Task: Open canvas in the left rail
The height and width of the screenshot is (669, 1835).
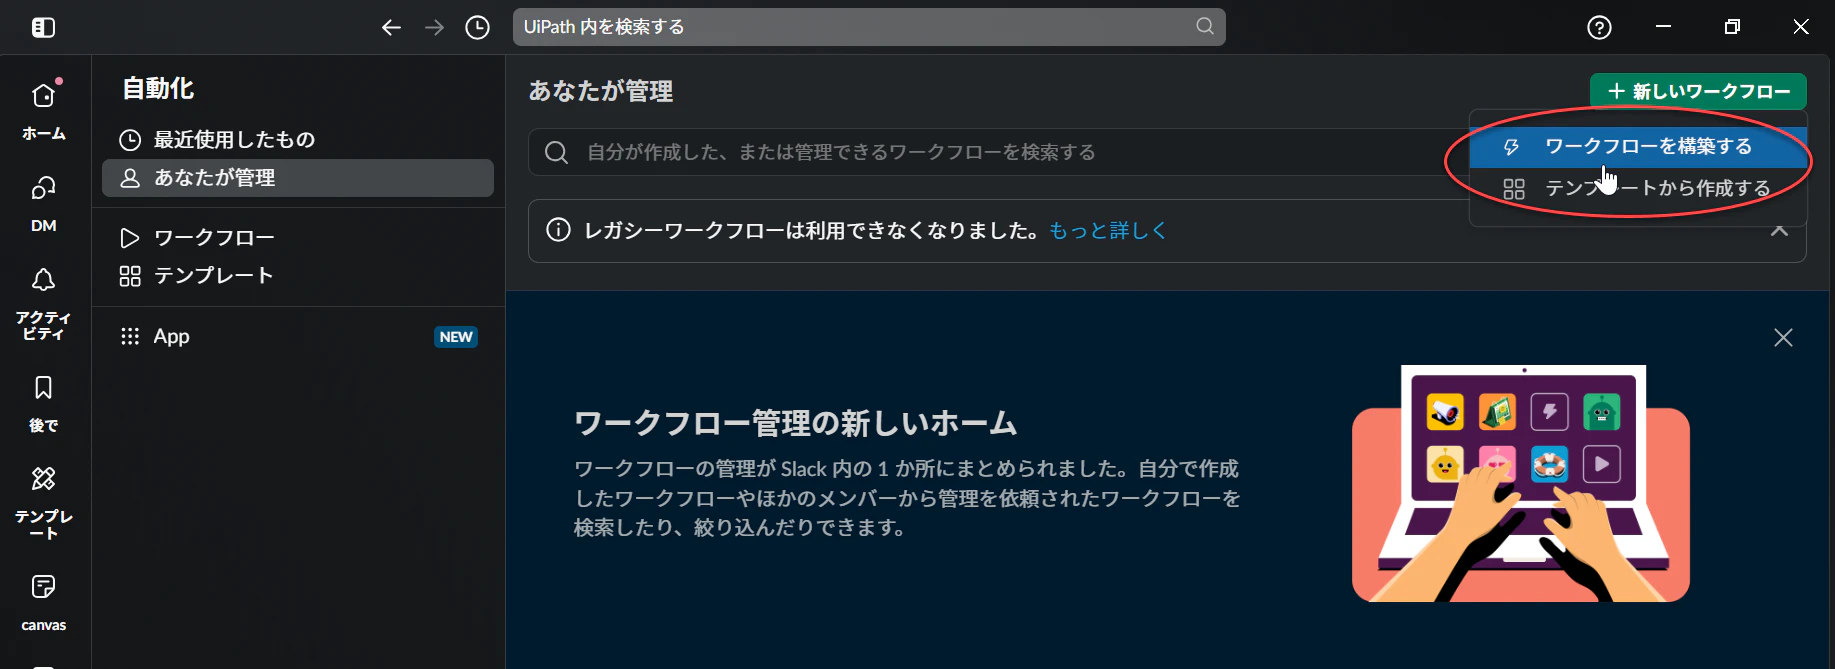Action: pyautogui.click(x=44, y=602)
